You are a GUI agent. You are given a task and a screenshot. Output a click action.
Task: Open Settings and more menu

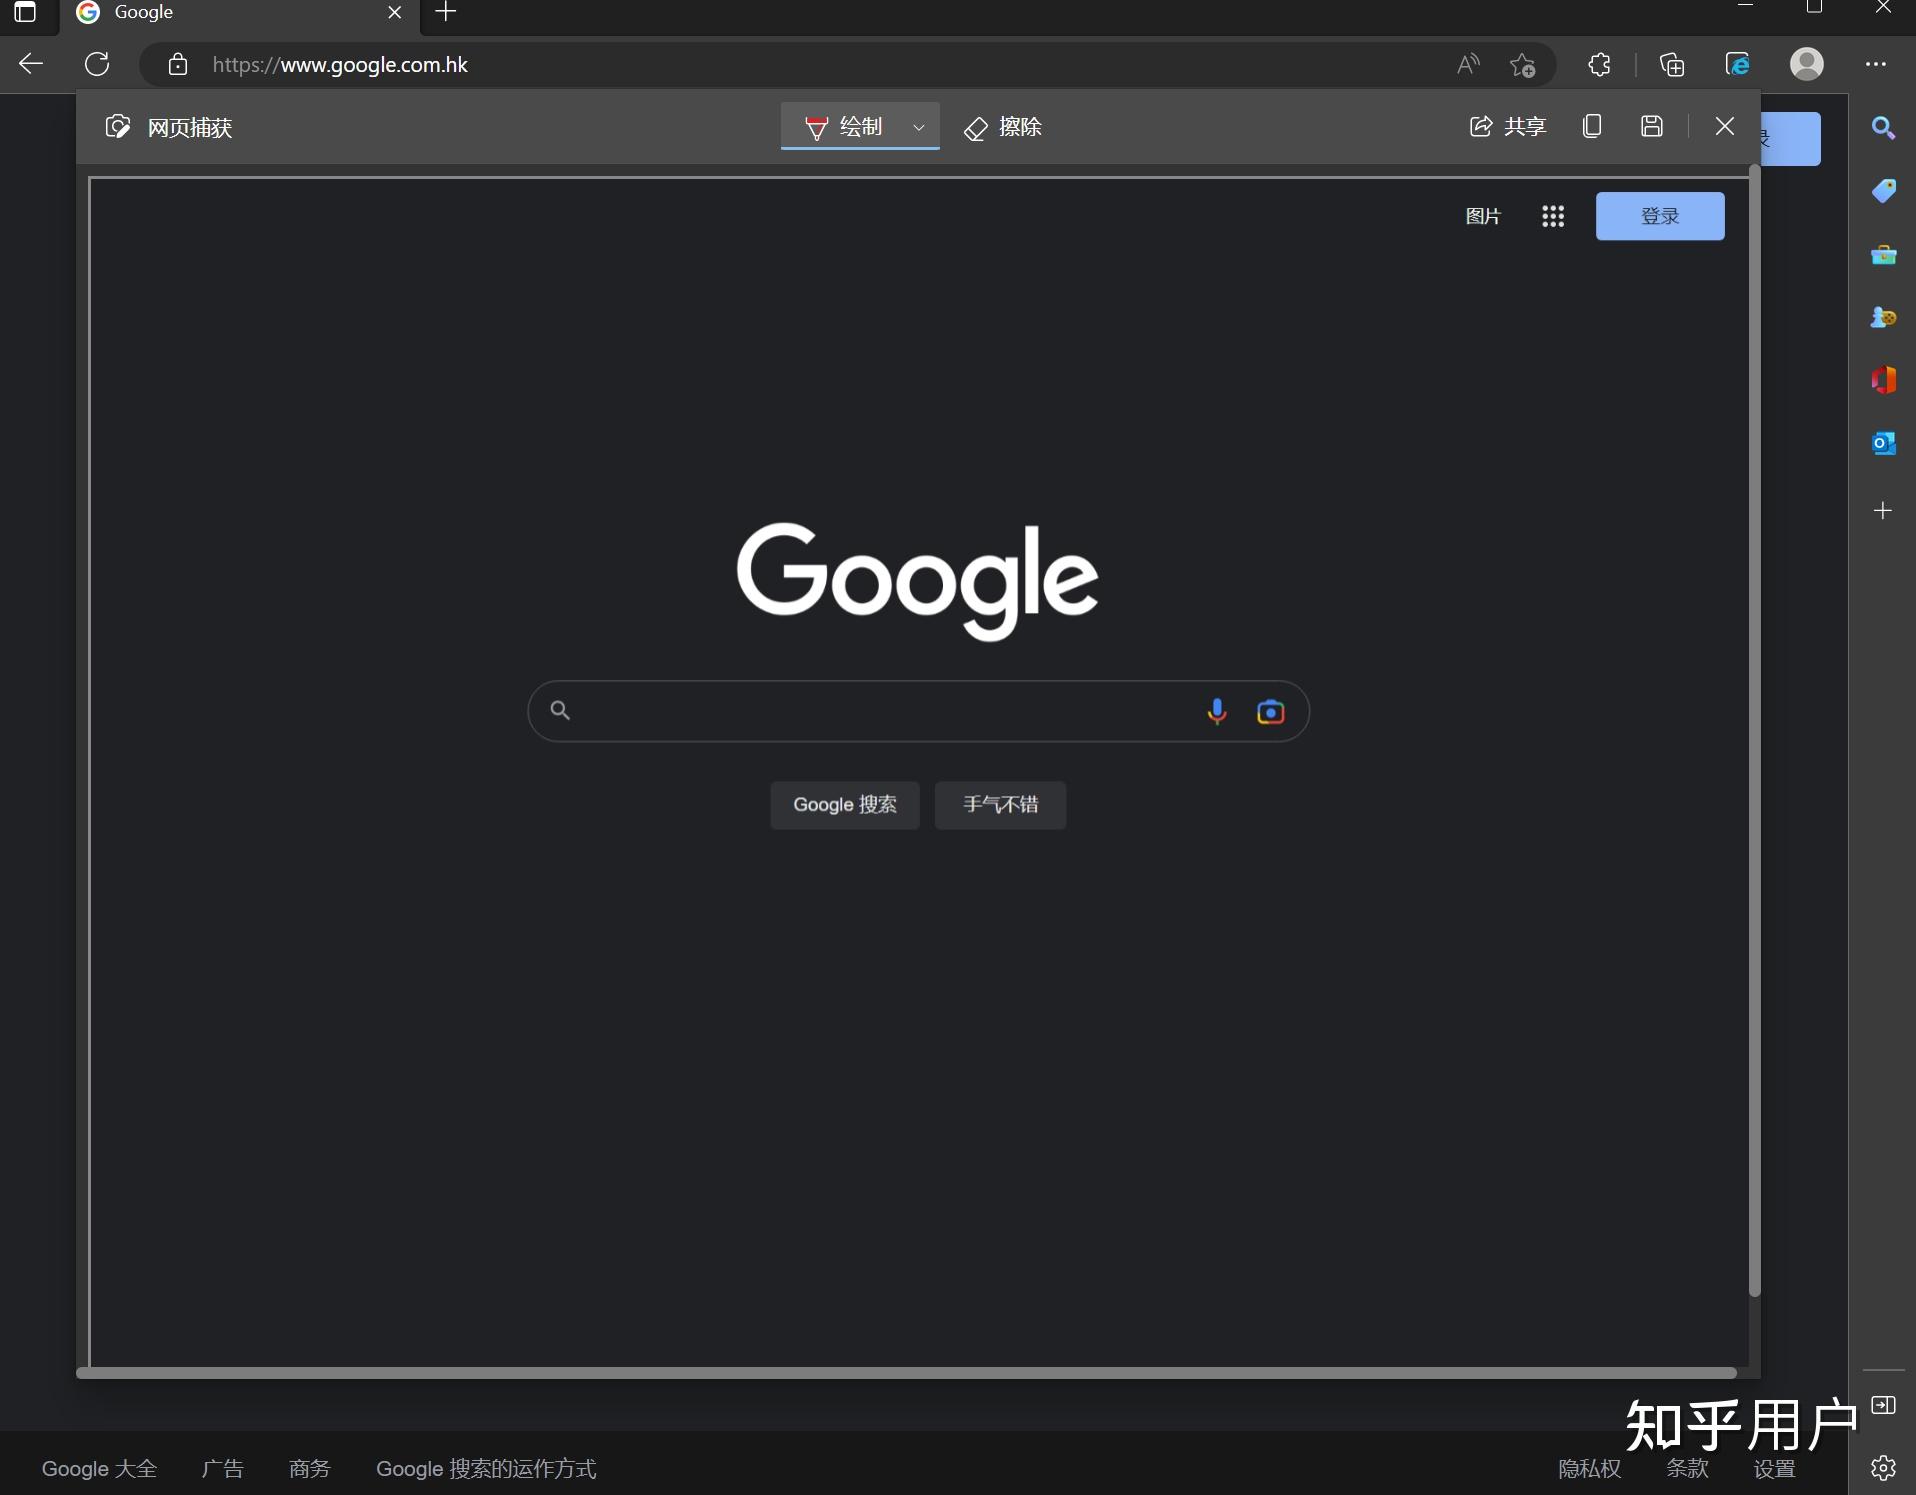(x=1876, y=65)
